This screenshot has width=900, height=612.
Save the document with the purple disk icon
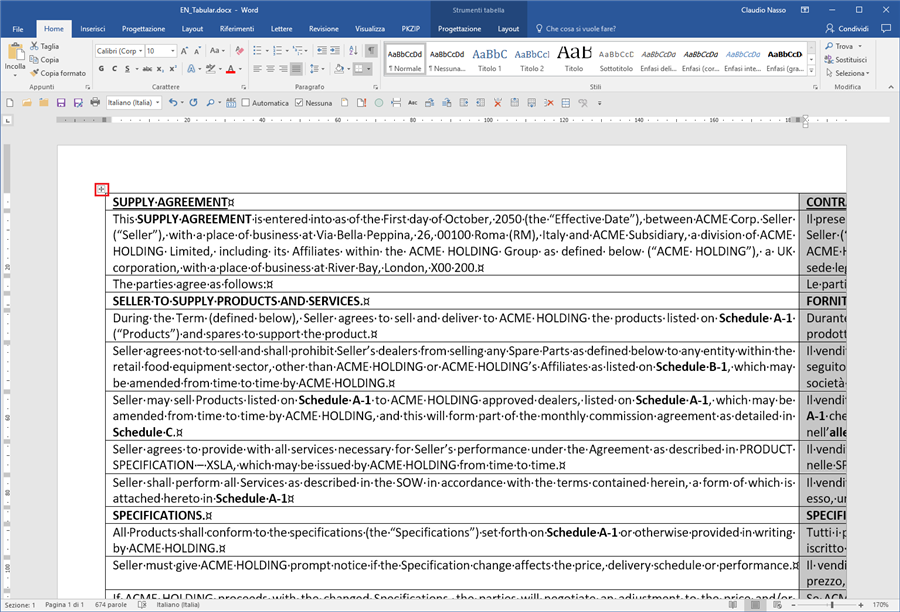pos(61,103)
